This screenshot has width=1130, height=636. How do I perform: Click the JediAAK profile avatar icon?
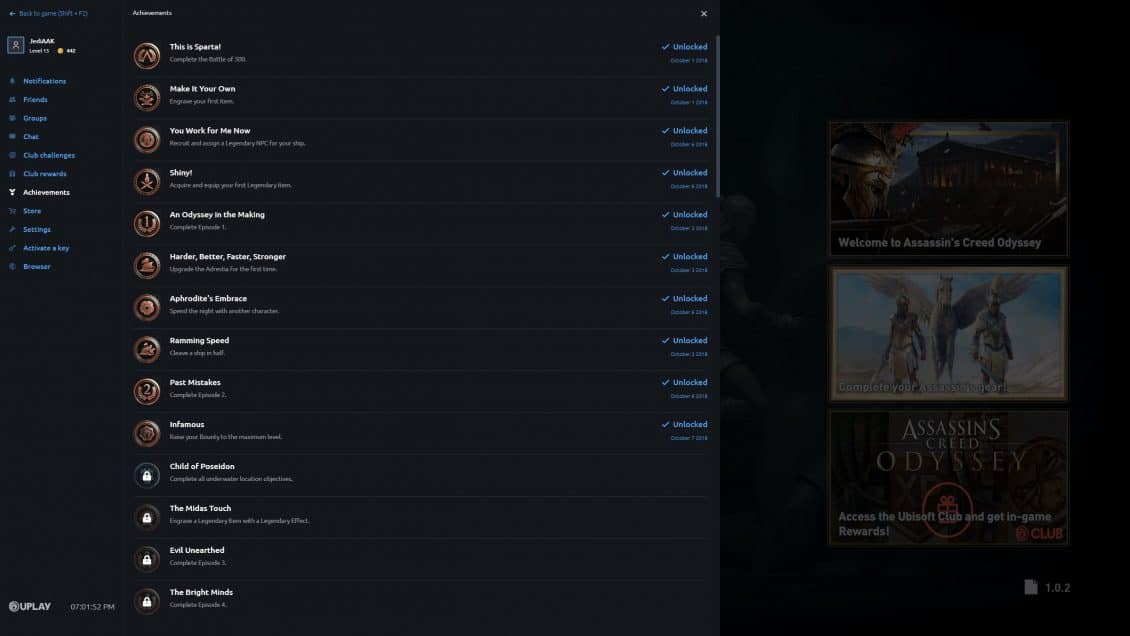15,45
